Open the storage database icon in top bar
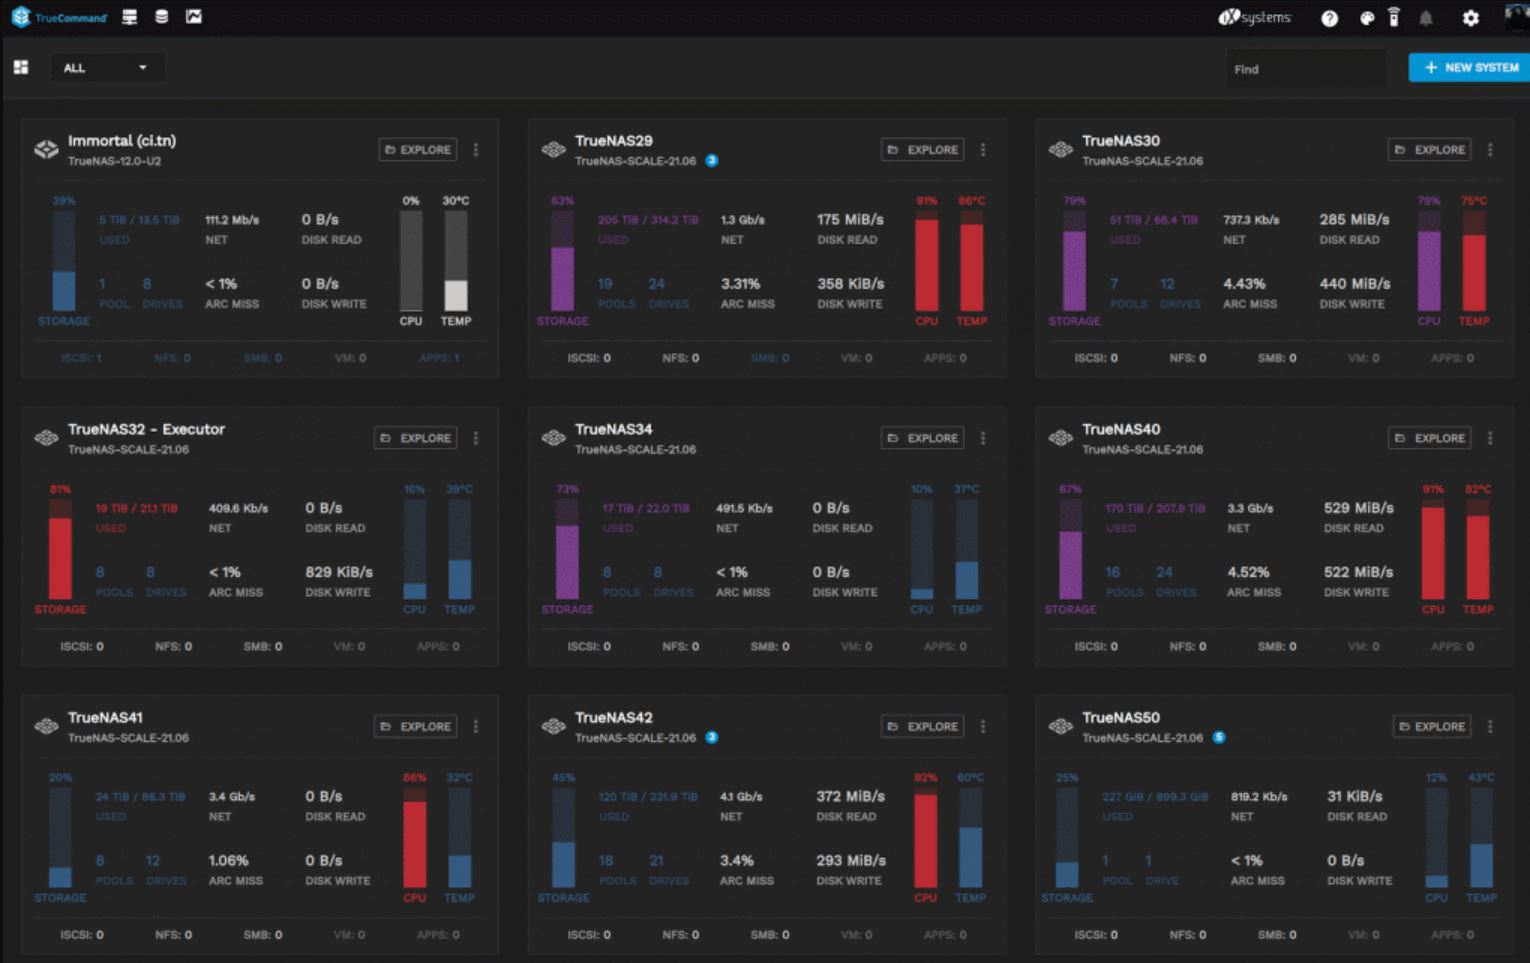Screen dimensions: 1530x963 click(x=162, y=17)
